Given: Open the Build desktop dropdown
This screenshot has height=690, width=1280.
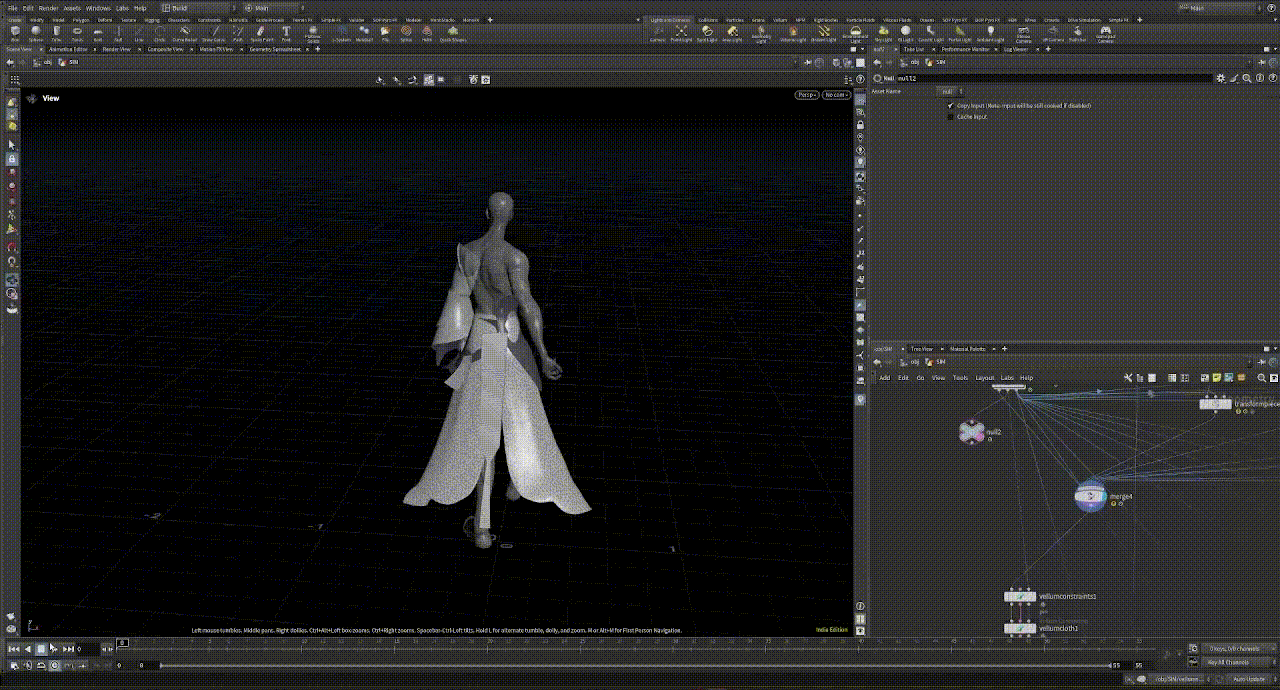Looking at the screenshot, I should 199,8.
